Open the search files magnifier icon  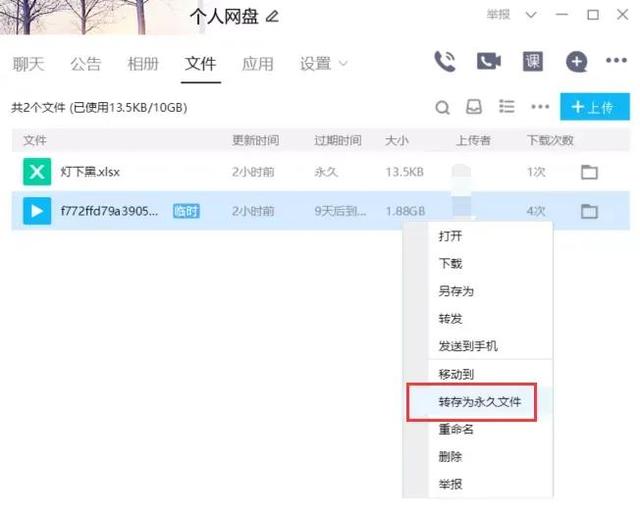coord(442,108)
